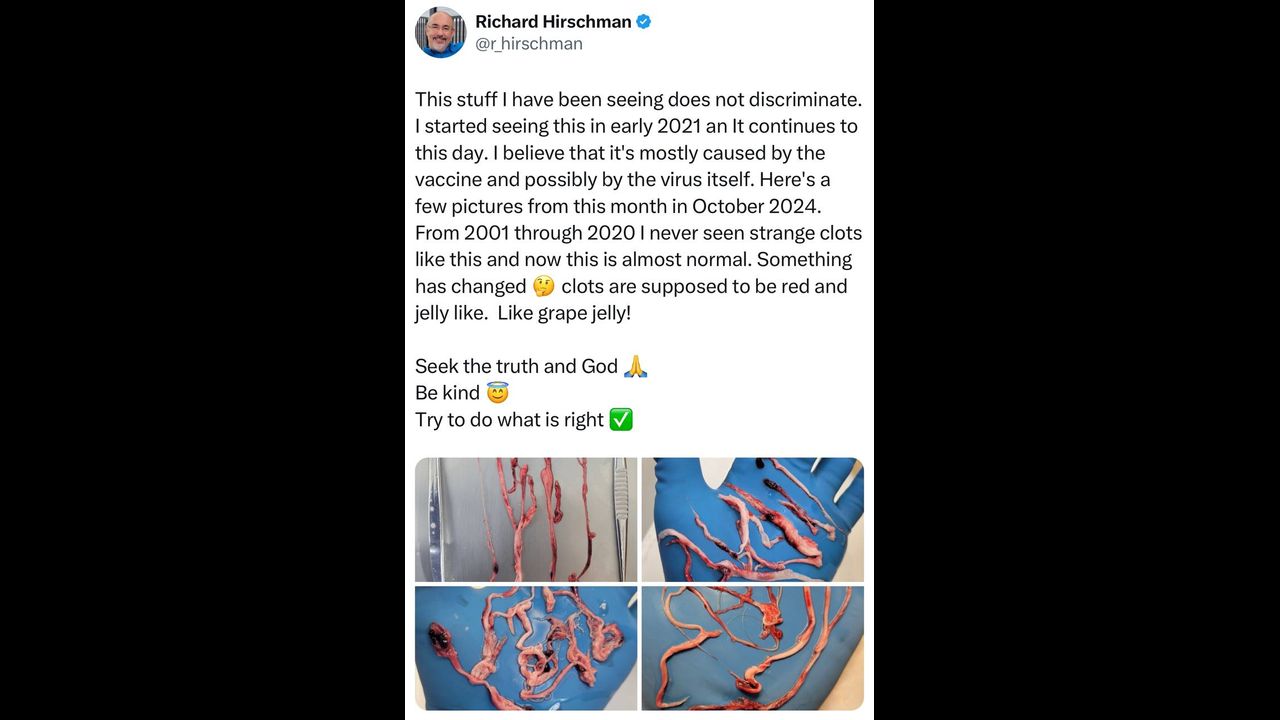Open bottom-left clot photo
The width and height of the screenshot is (1280, 720).
(x=526, y=648)
